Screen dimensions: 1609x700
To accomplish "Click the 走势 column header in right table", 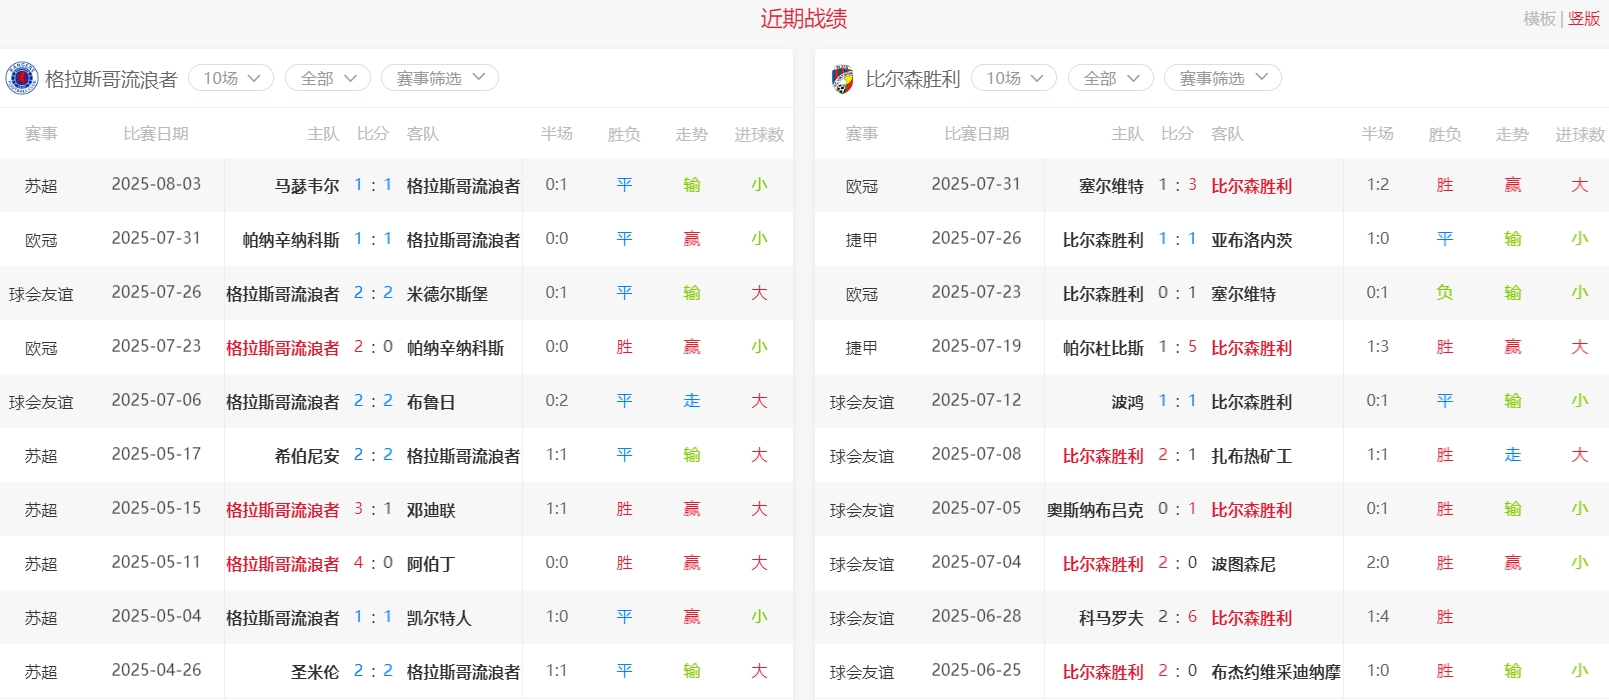I will point(1512,134).
